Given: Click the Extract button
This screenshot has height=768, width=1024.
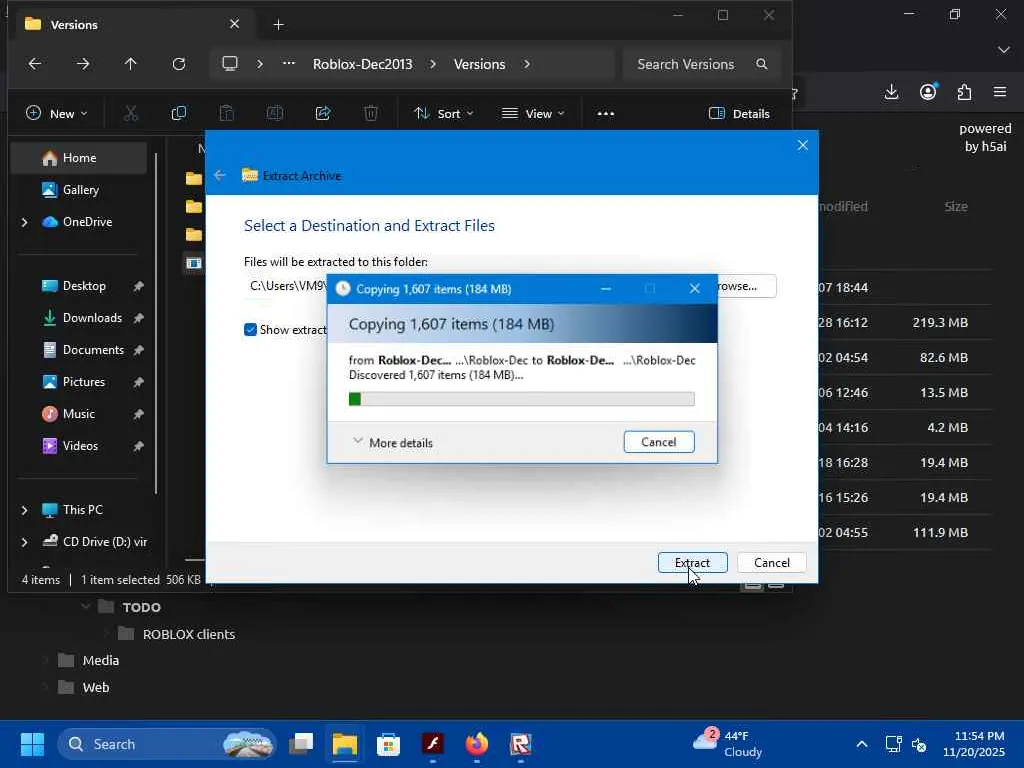Looking at the screenshot, I should point(692,562).
